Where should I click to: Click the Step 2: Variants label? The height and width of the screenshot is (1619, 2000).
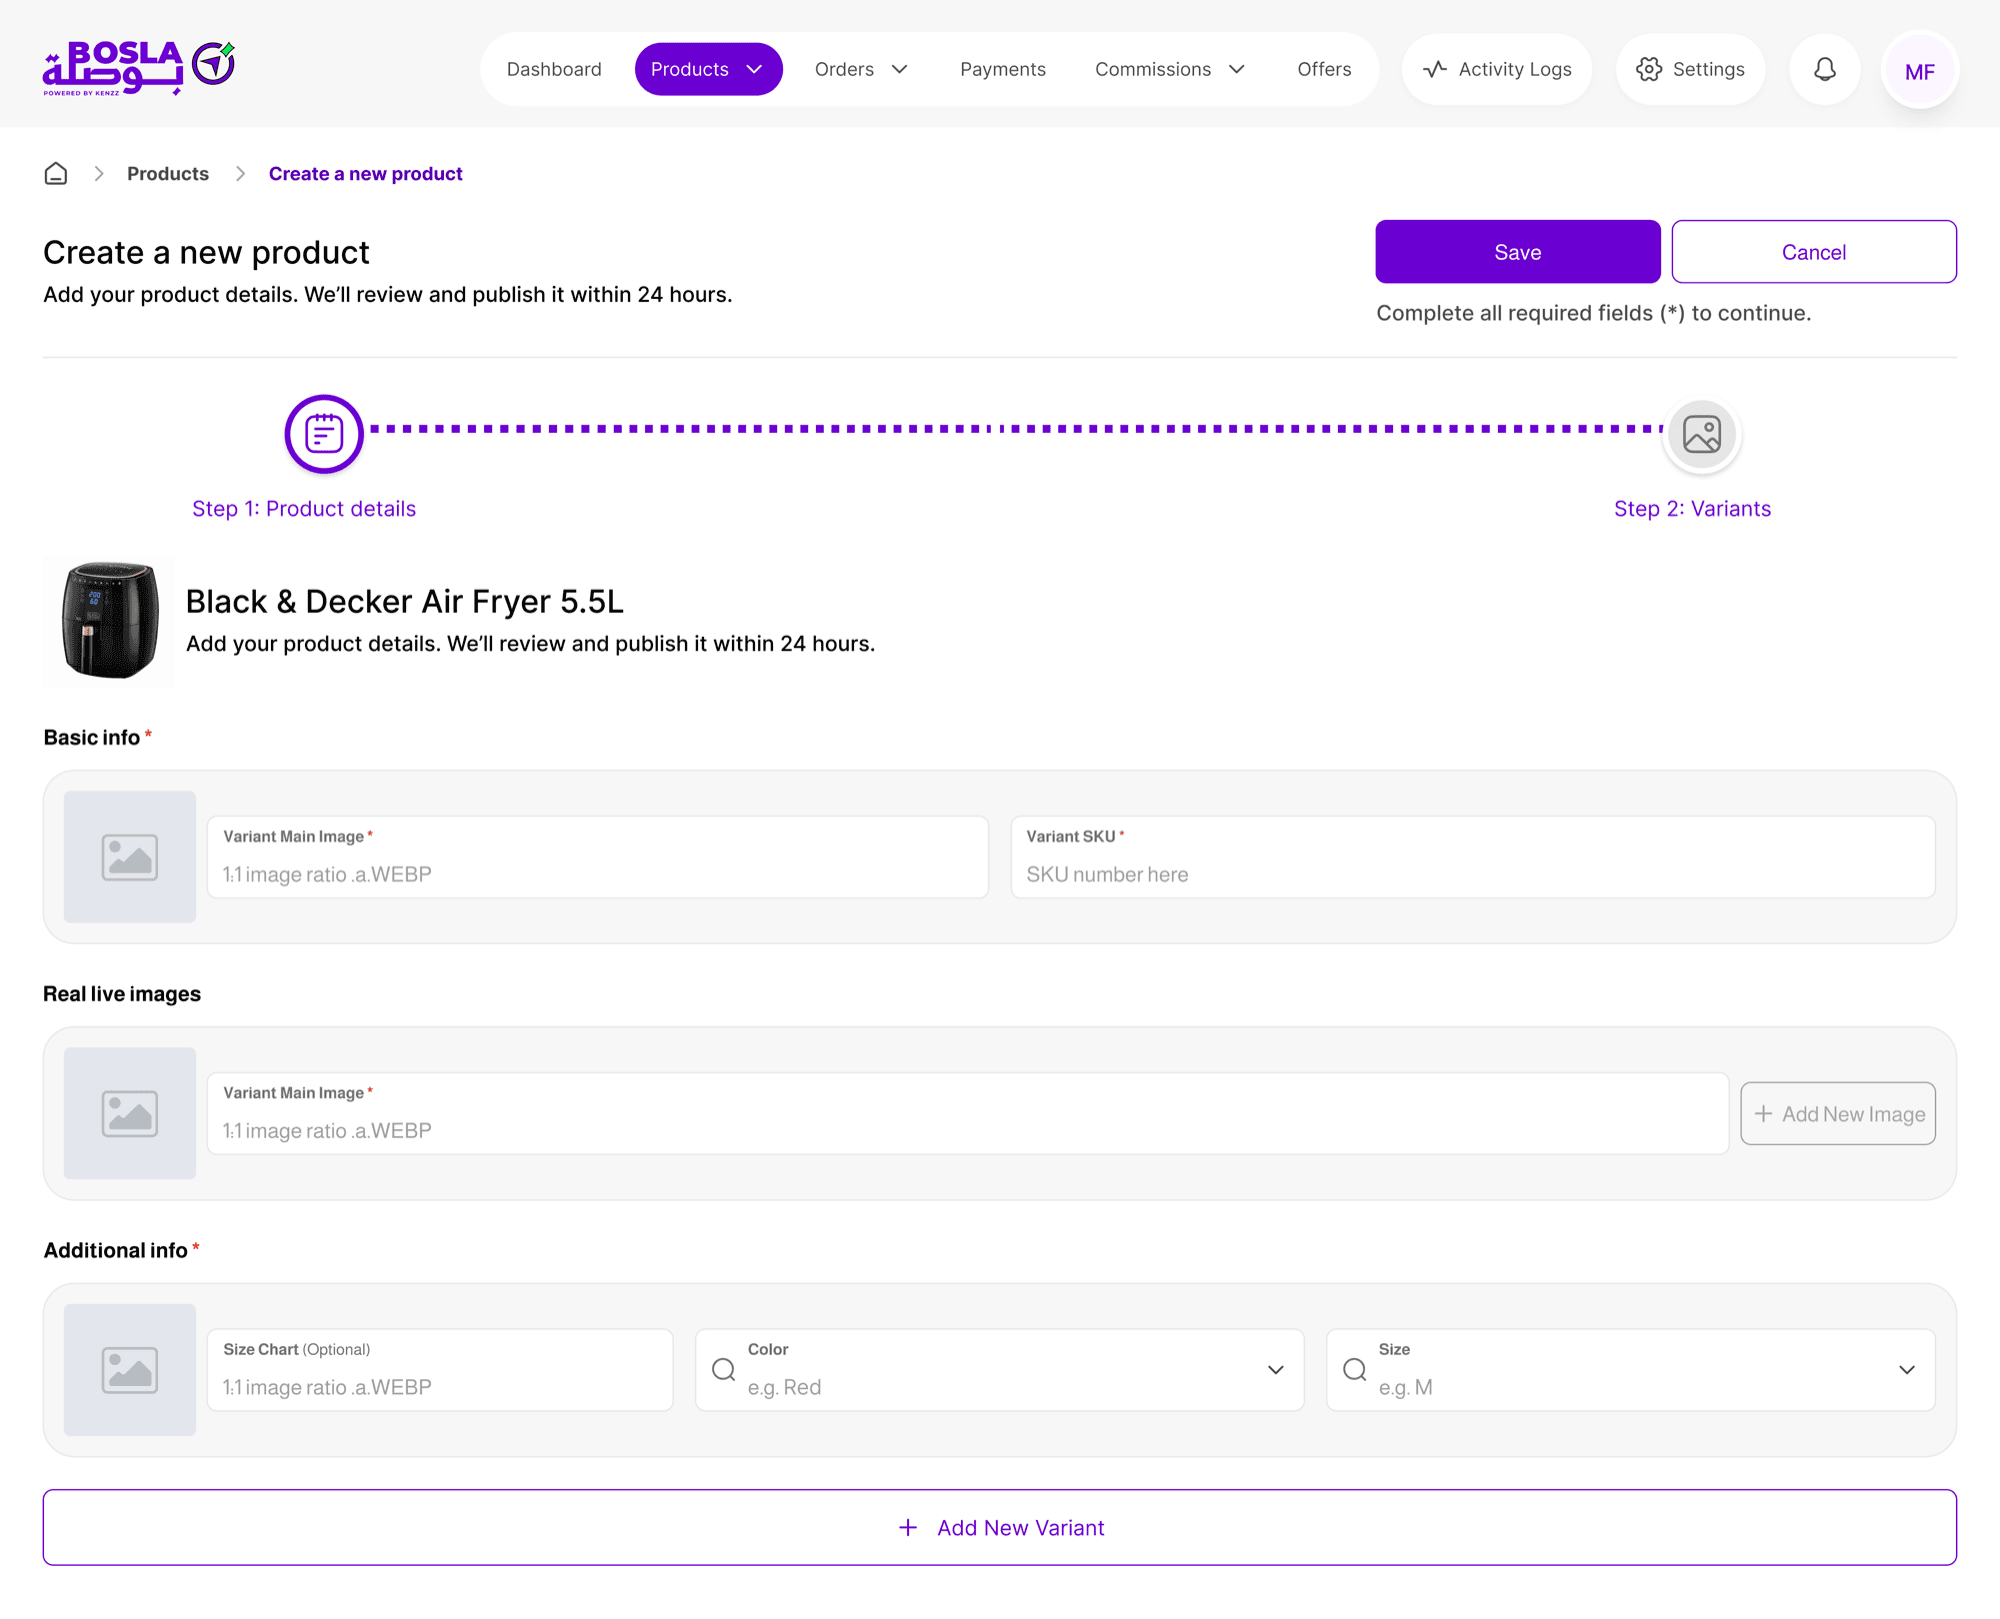(1692, 509)
